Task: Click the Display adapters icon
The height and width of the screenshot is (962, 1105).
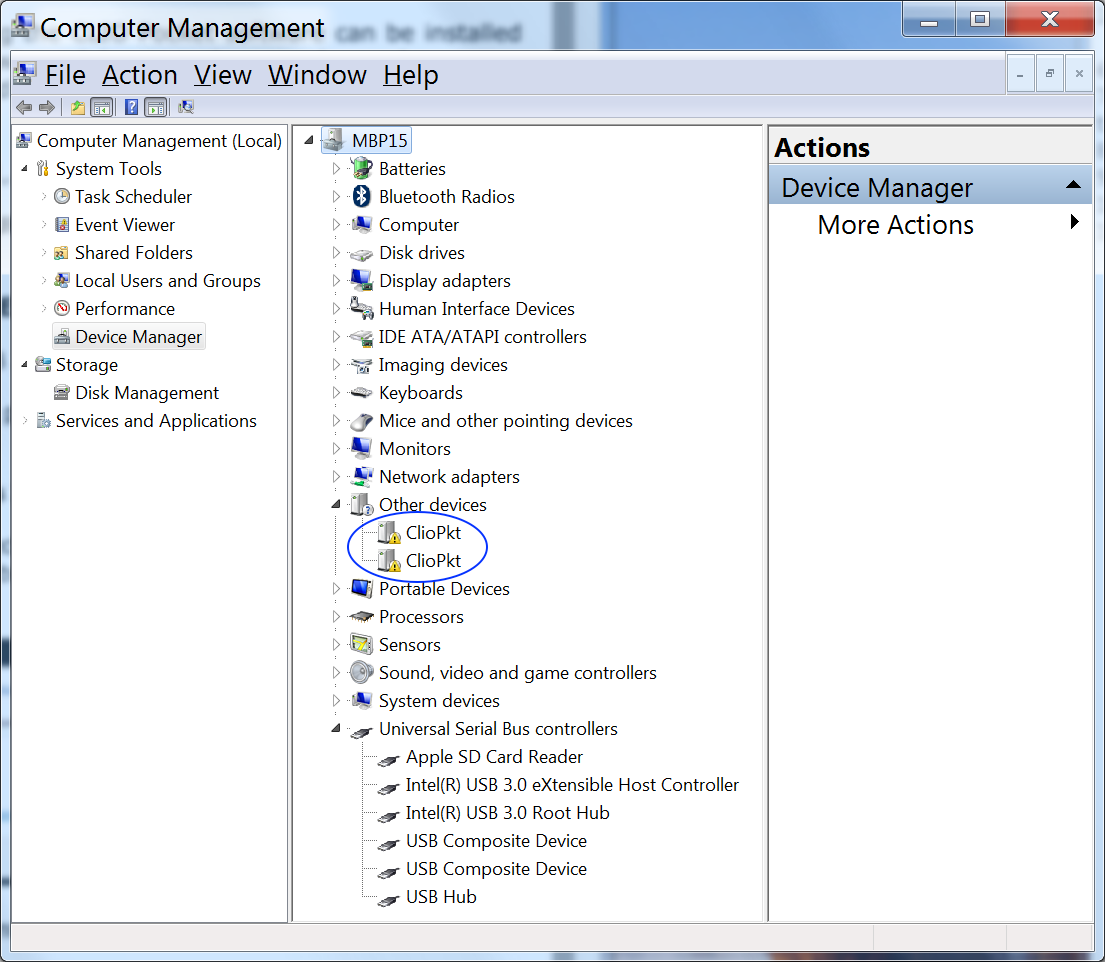Action: (362, 280)
